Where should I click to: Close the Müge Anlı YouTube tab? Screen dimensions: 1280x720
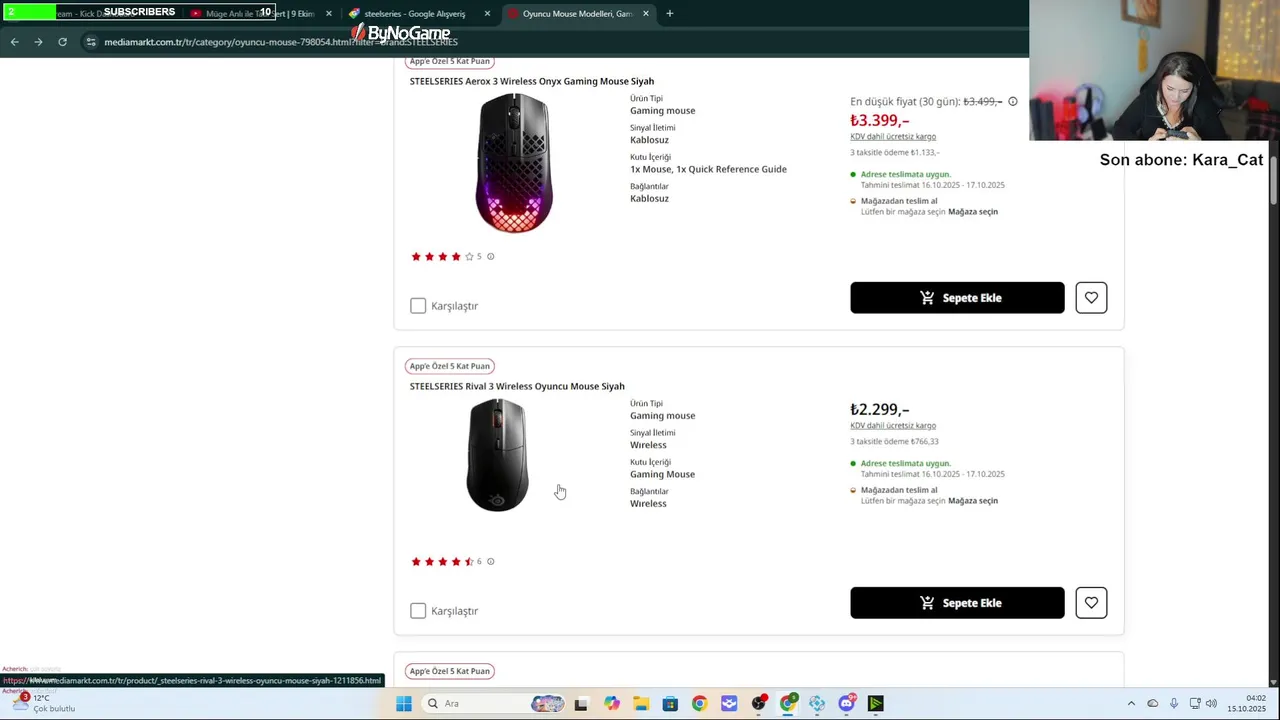pyautogui.click(x=328, y=14)
